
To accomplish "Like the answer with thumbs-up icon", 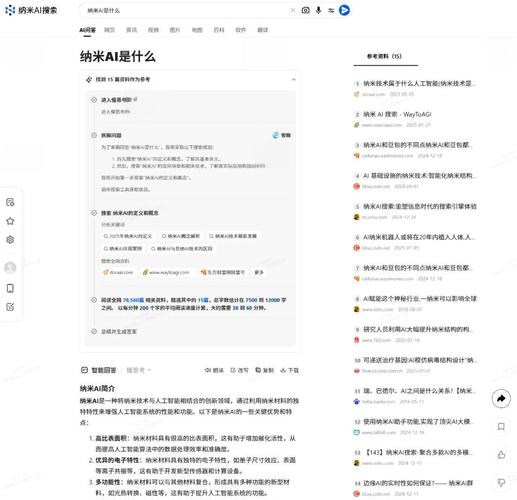I will (501, 455).
